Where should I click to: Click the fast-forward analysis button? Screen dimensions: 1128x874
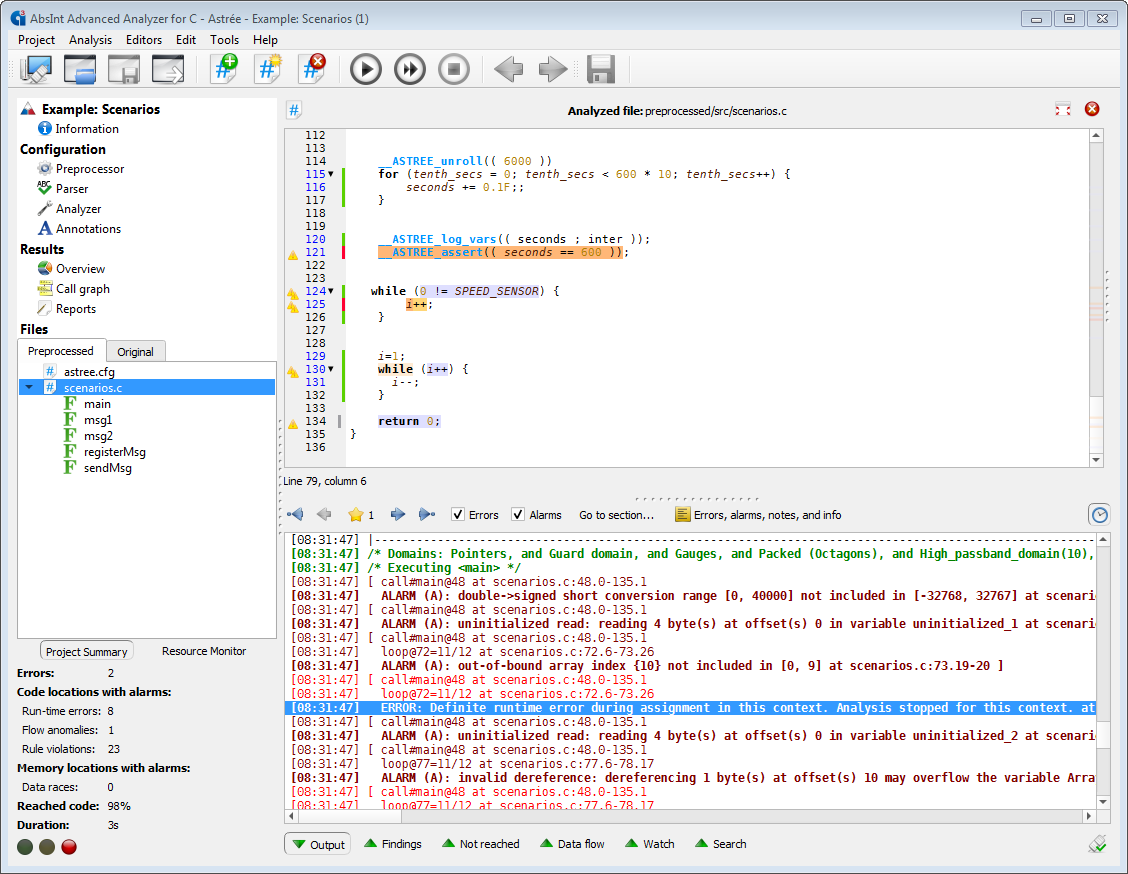(x=410, y=70)
